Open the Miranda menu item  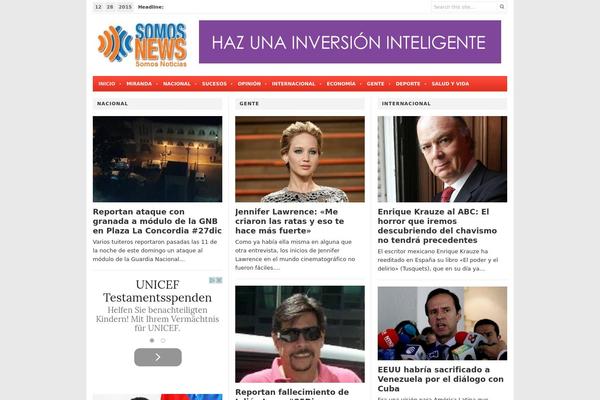[139, 83]
